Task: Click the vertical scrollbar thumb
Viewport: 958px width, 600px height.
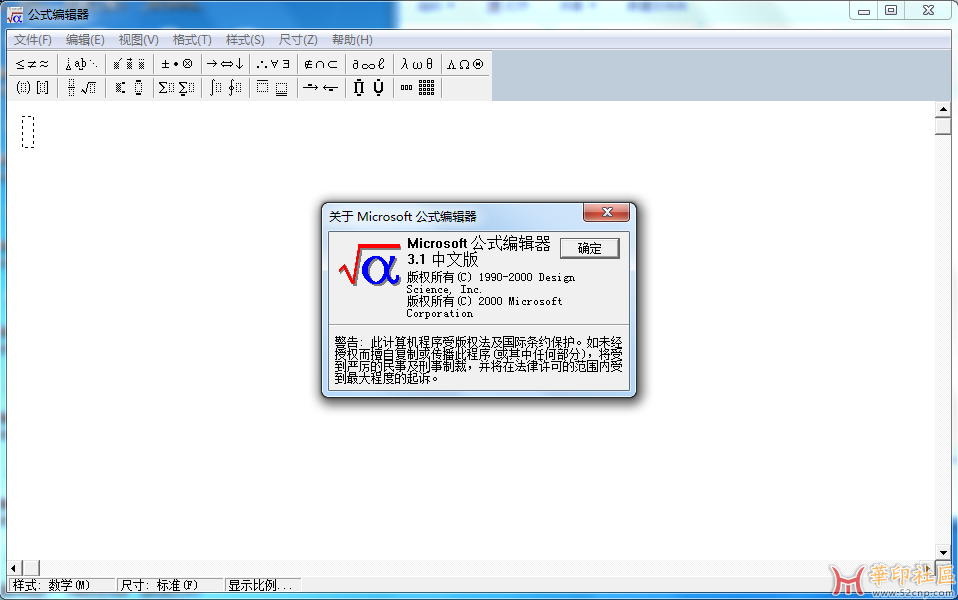Action: tap(943, 126)
